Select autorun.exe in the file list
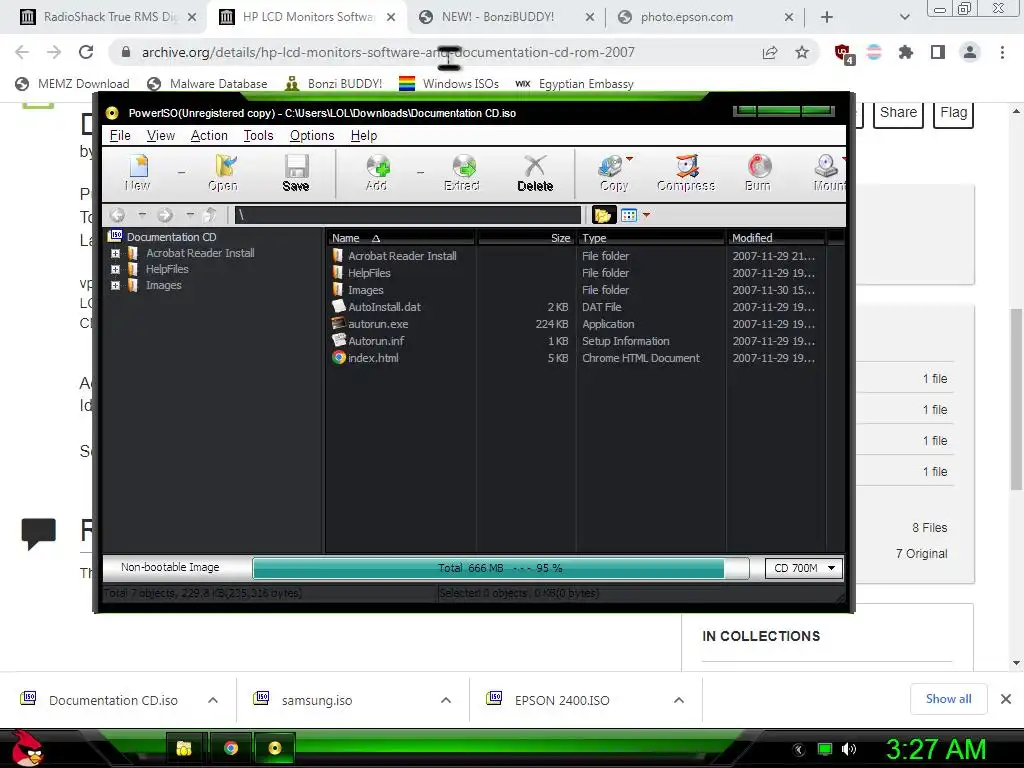The height and width of the screenshot is (768, 1024). tap(377, 324)
